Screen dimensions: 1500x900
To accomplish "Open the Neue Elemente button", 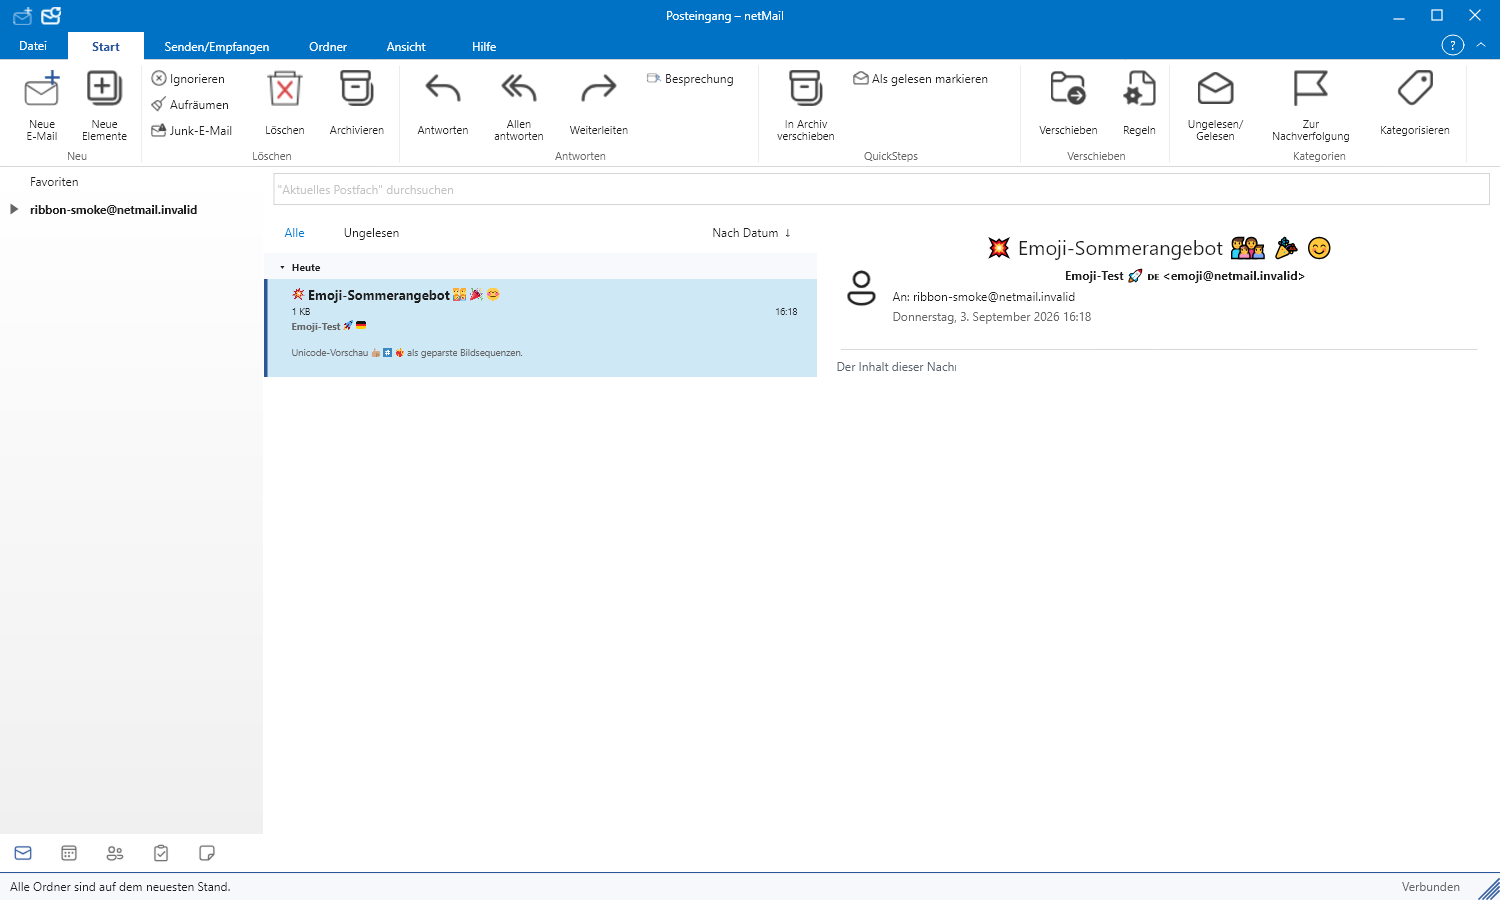I will tap(104, 106).
